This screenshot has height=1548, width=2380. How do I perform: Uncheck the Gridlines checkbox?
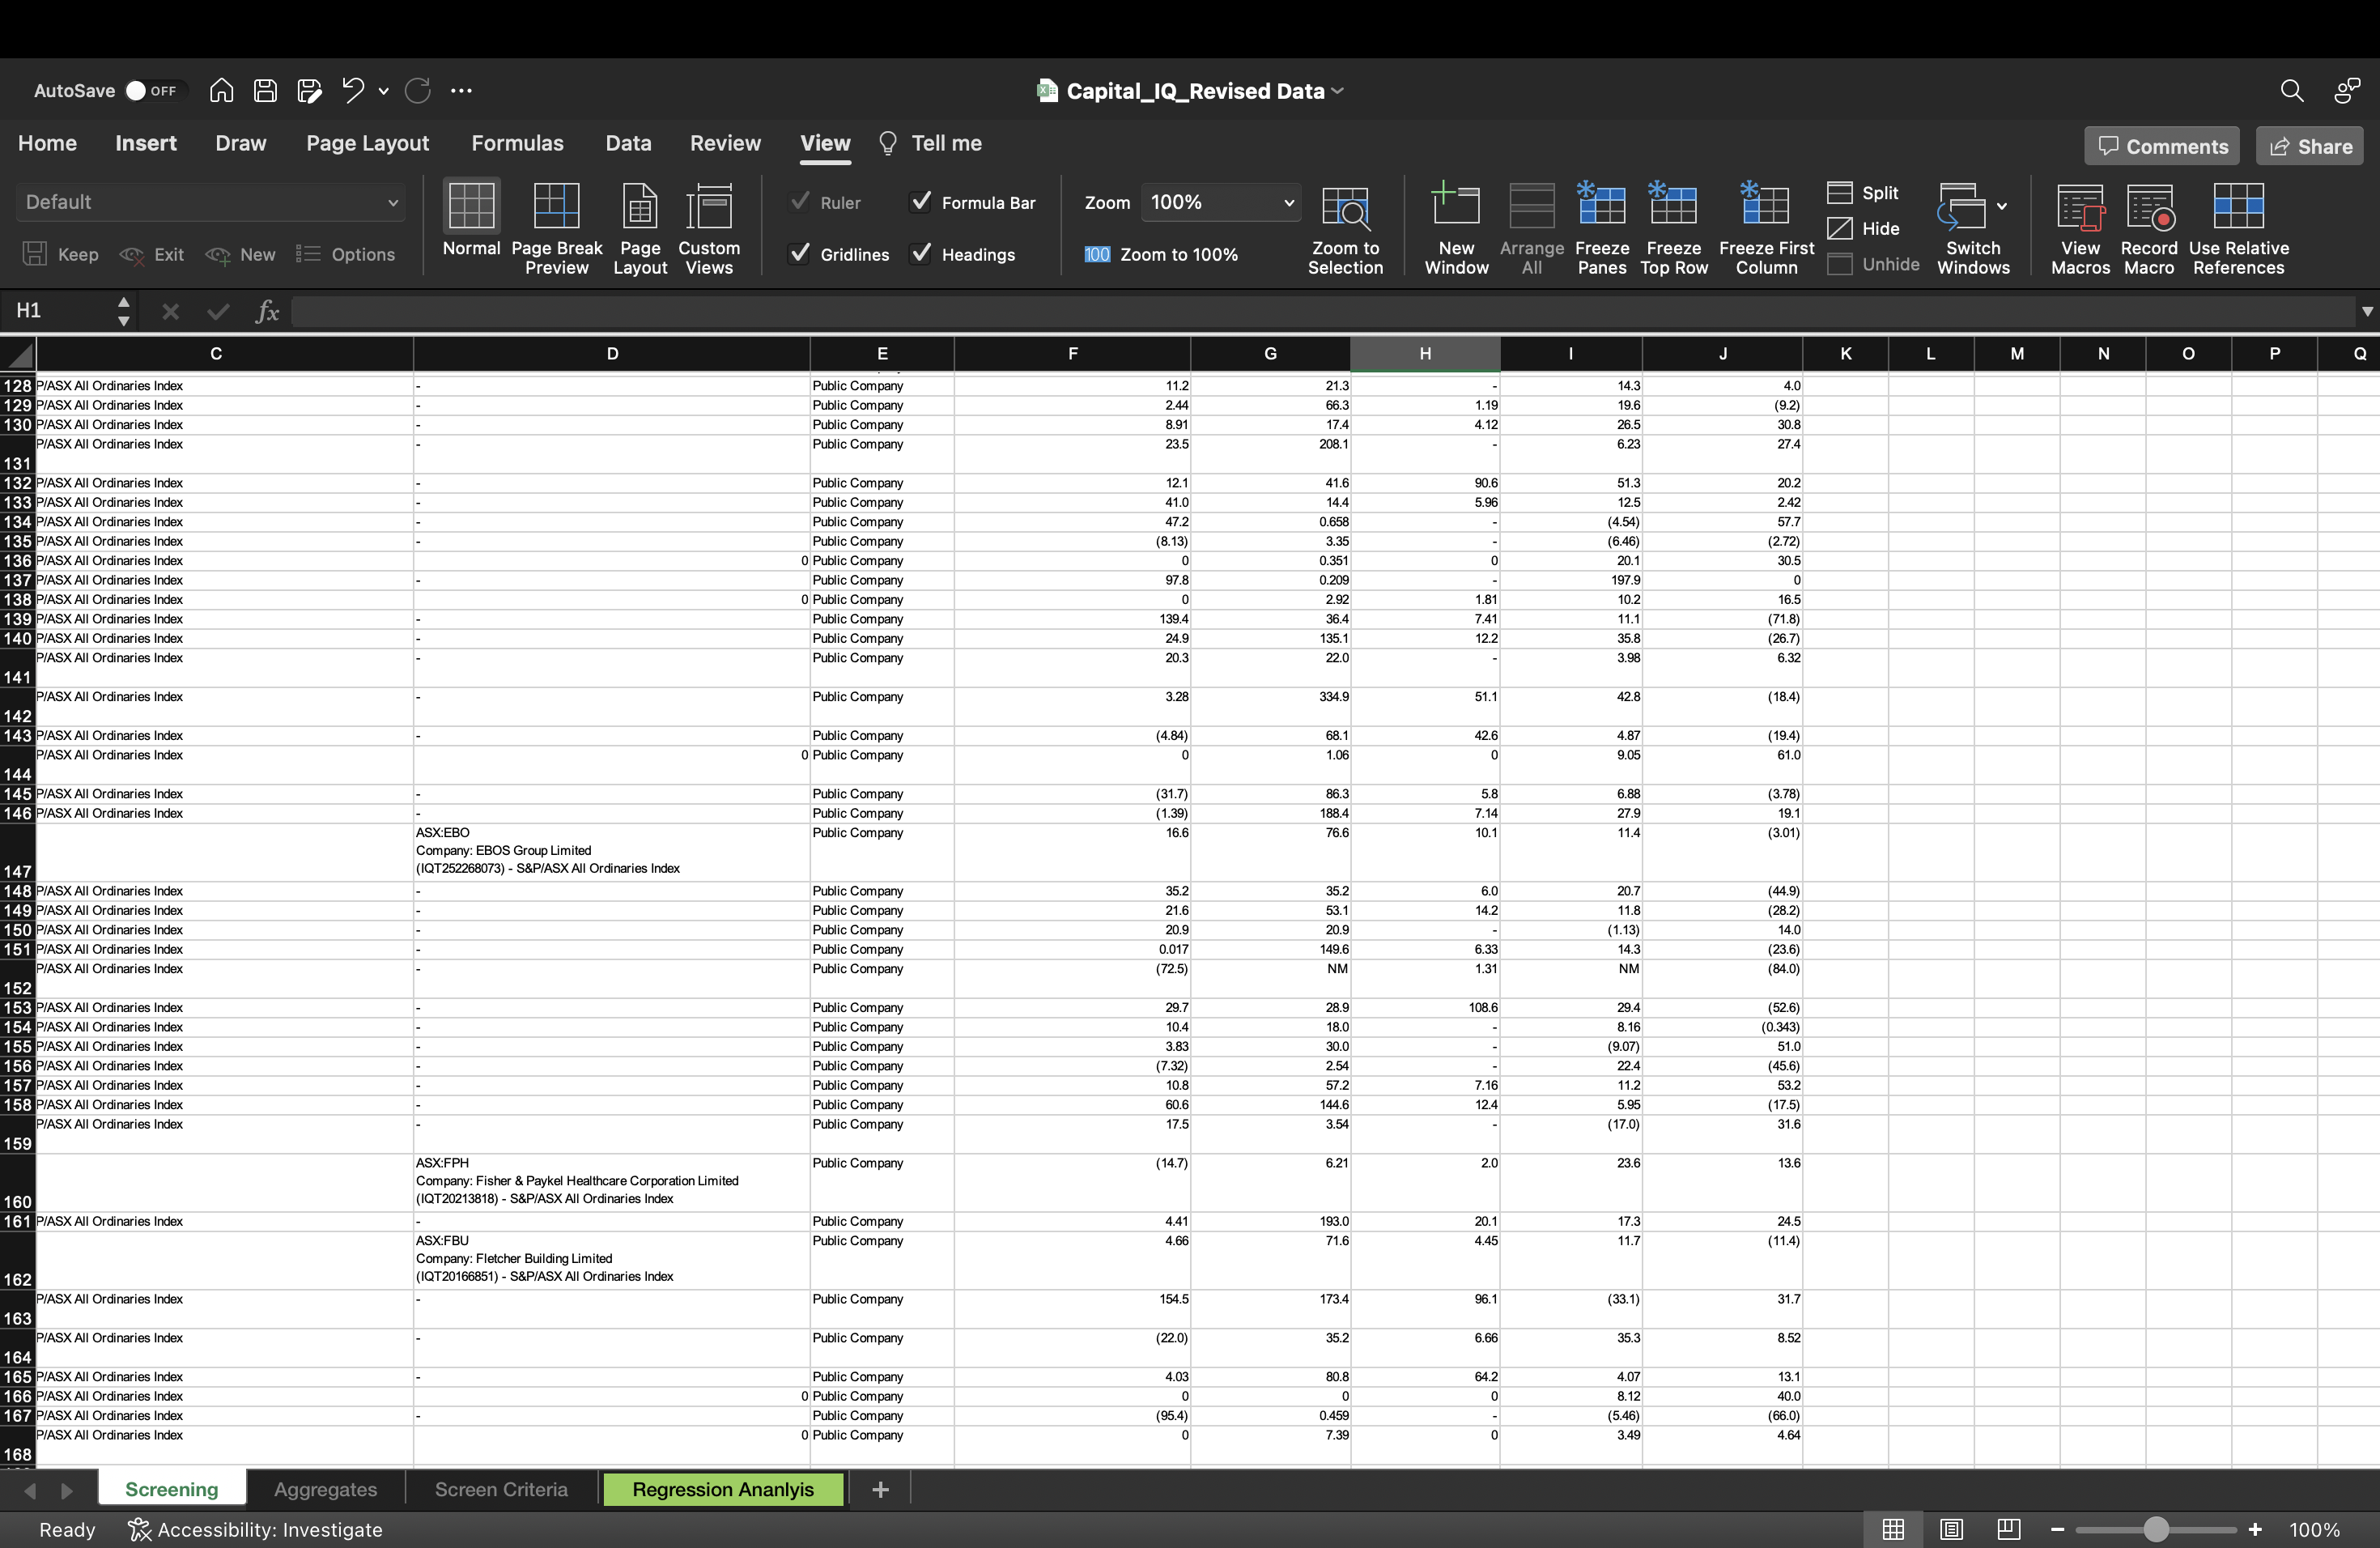[x=800, y=254]
